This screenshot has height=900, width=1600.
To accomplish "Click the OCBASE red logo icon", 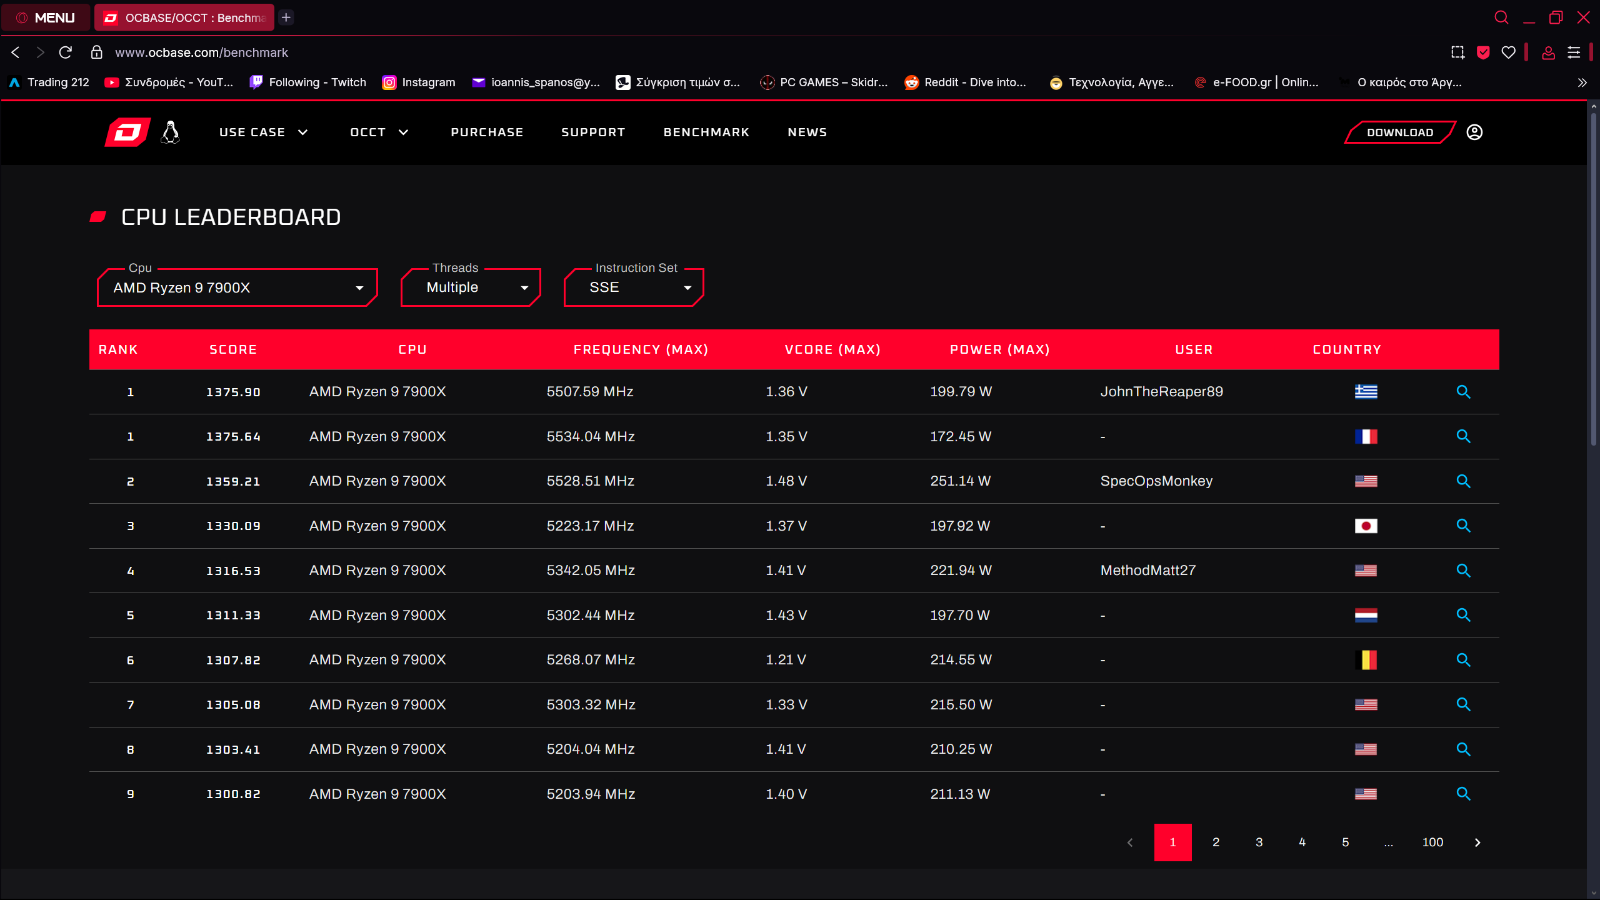I will tap(128, 132).
